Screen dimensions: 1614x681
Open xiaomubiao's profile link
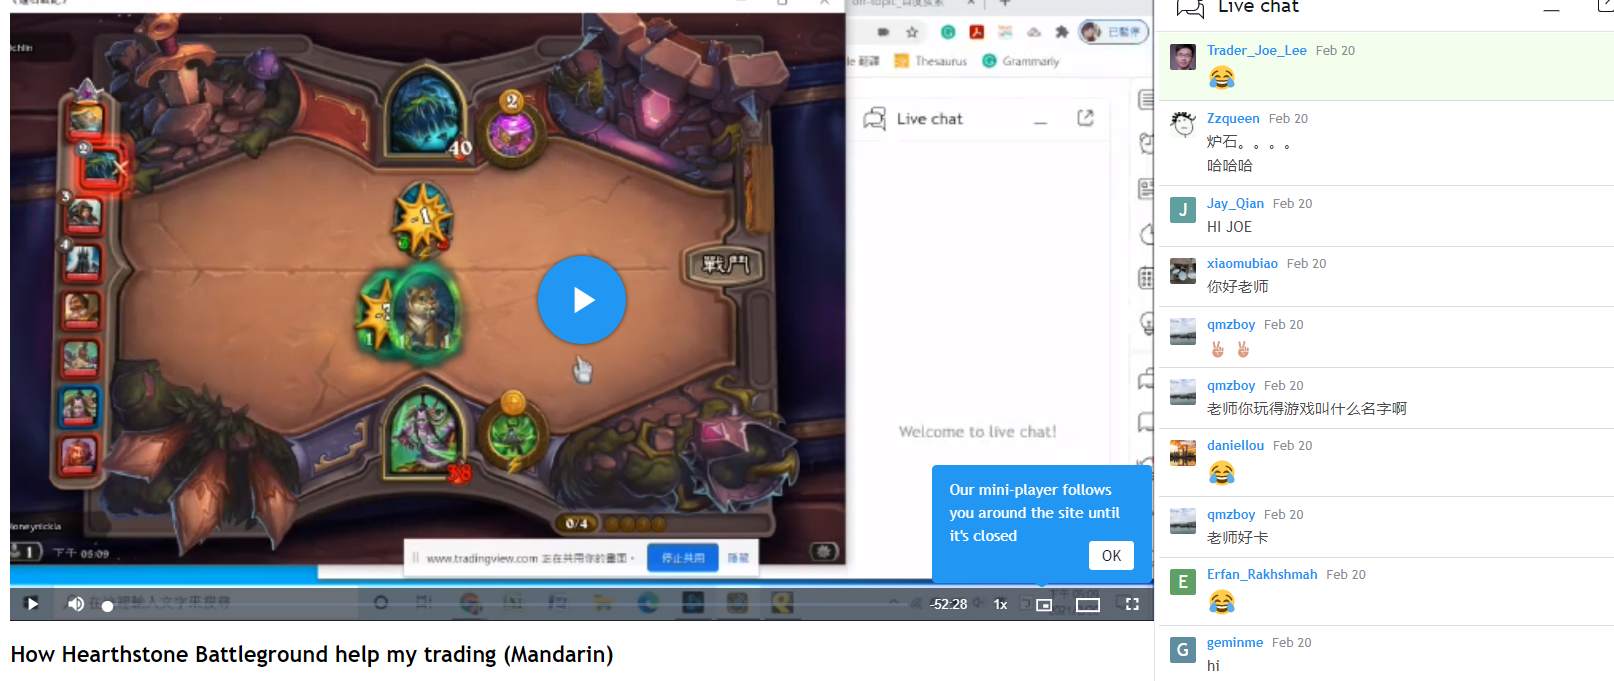pos(1242,263)
